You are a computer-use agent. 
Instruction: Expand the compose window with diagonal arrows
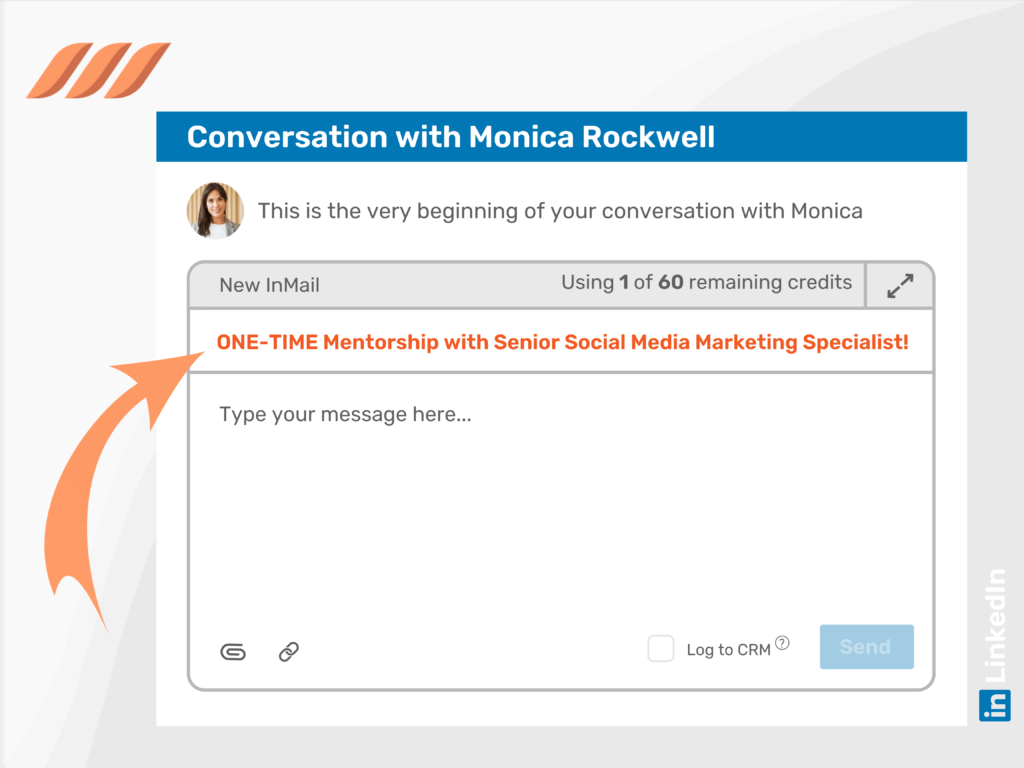click(x=899, y=283)
